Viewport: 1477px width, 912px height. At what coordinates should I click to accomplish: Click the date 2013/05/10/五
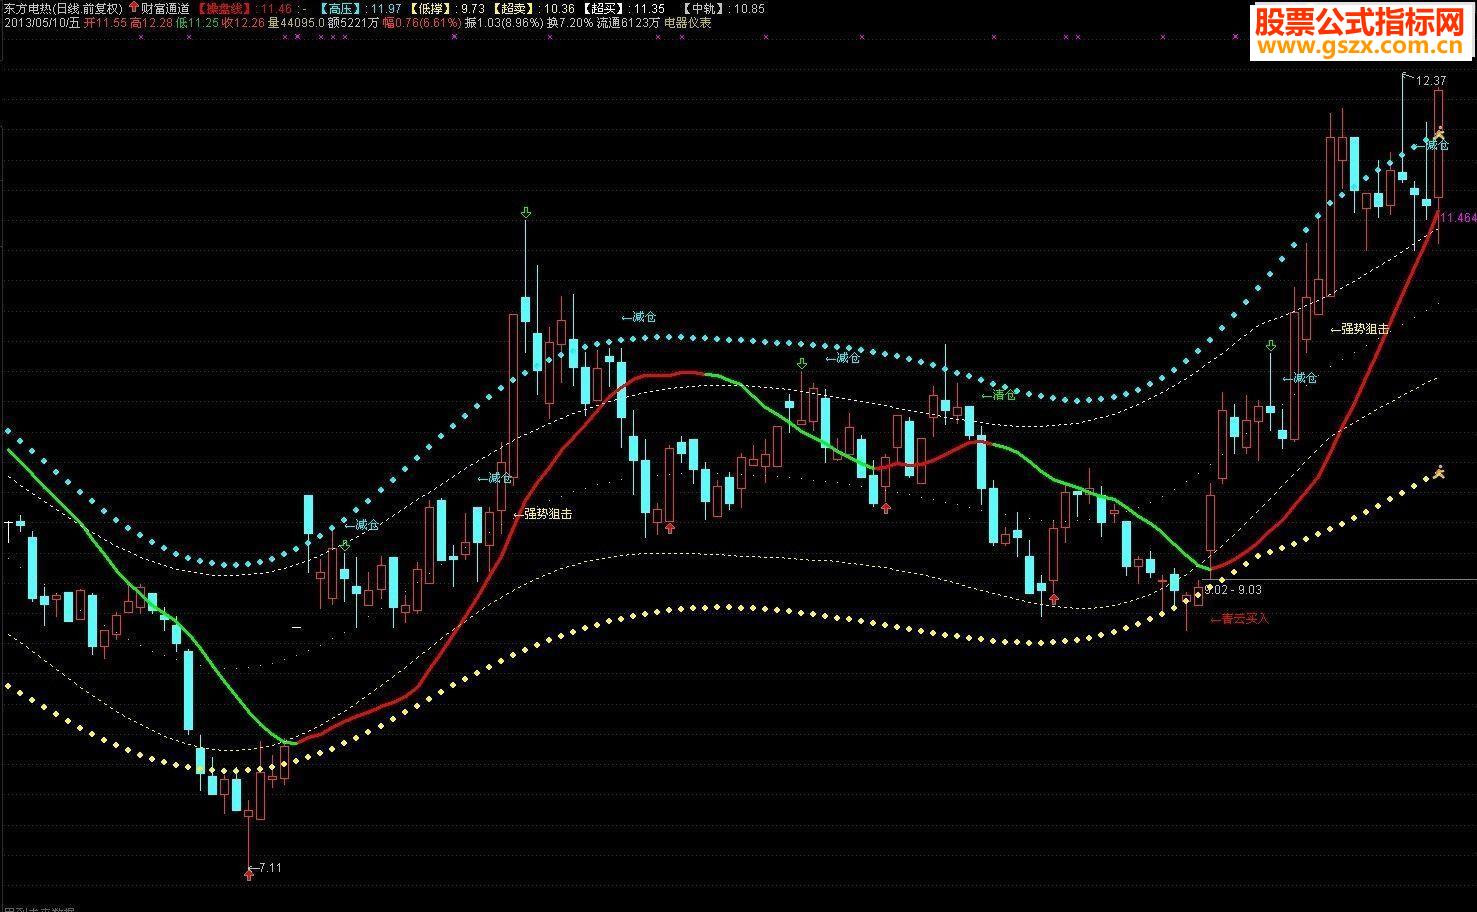(x=42, y=22)
